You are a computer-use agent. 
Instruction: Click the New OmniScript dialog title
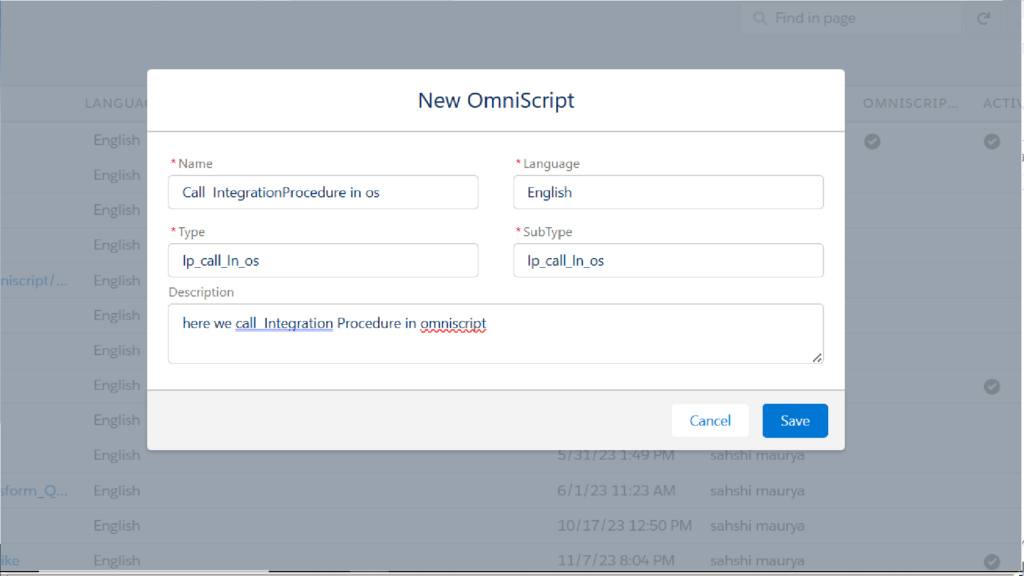pyautogui.click(x=496, y=100)
